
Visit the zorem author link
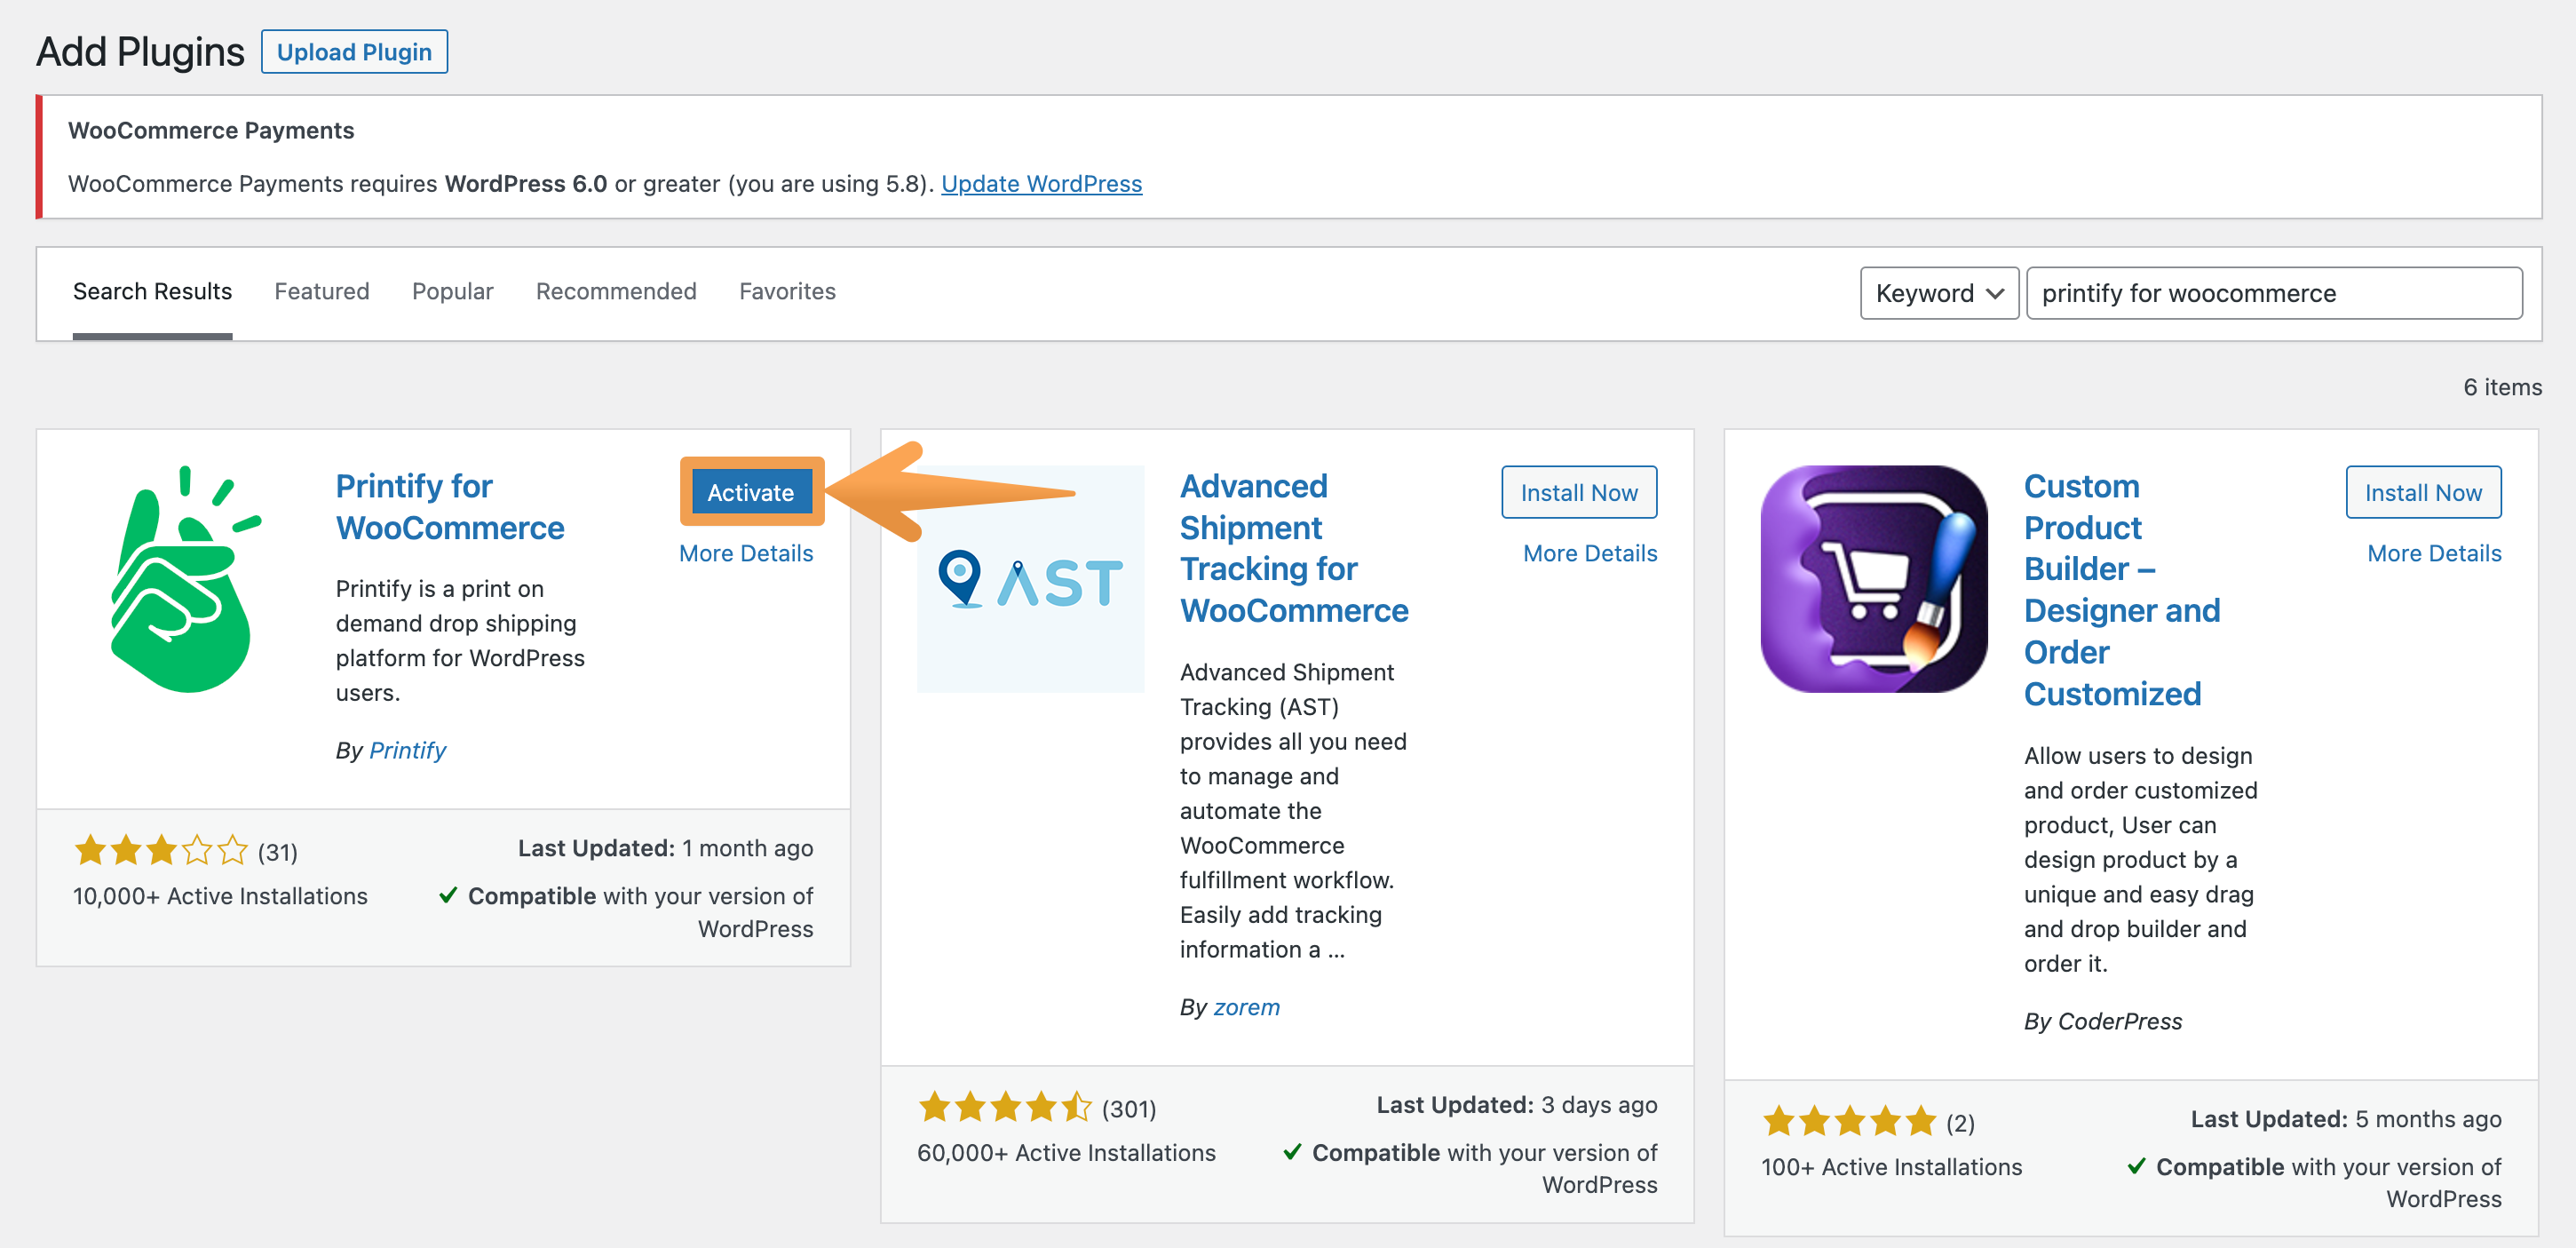click(1246, 1007)
